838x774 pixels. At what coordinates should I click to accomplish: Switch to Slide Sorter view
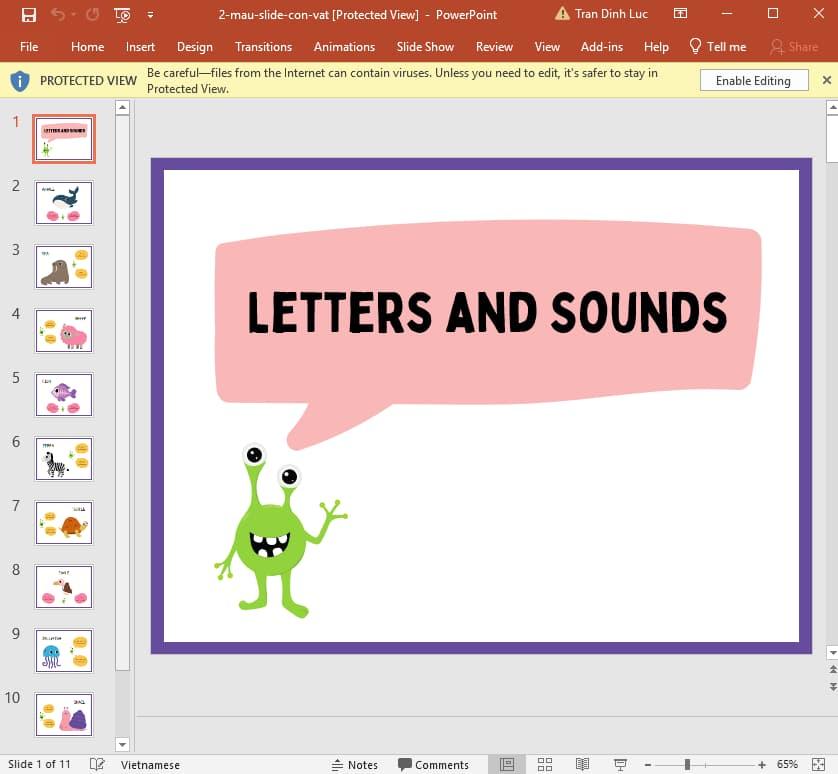click(x=545, y=765)
